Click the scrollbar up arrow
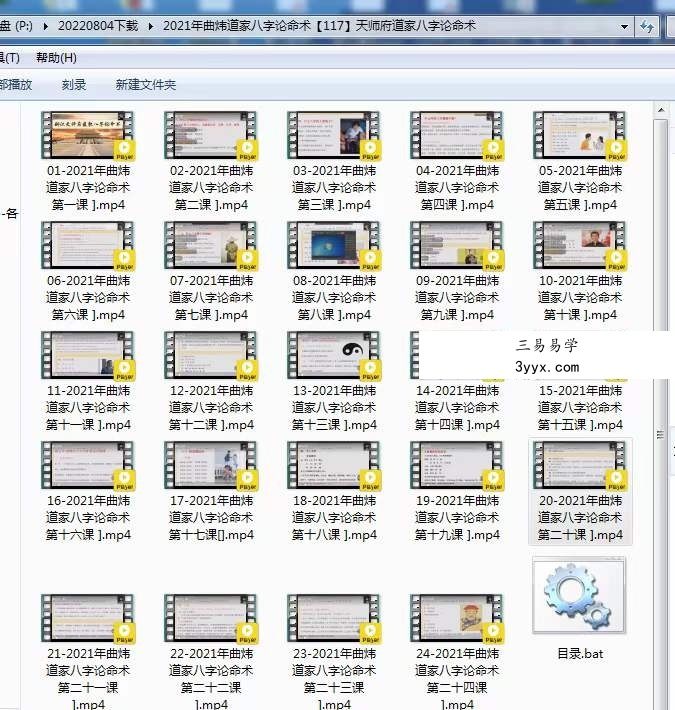This screenshot has height=710, width=675. 661,110
